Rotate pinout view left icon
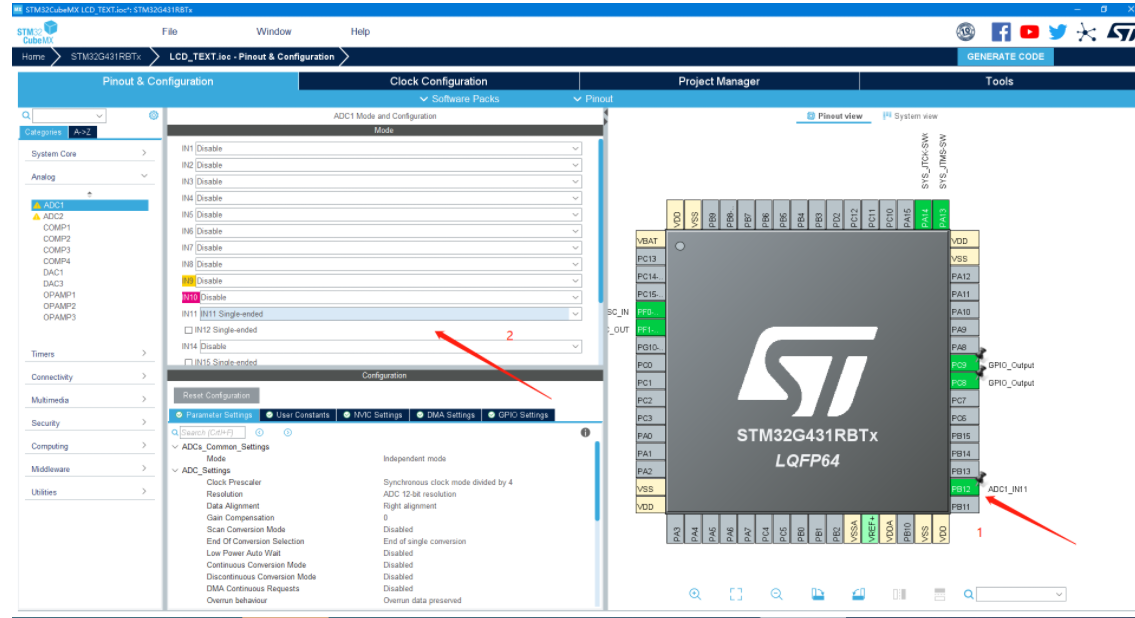Screen dimensions: 1135x618 817,594
